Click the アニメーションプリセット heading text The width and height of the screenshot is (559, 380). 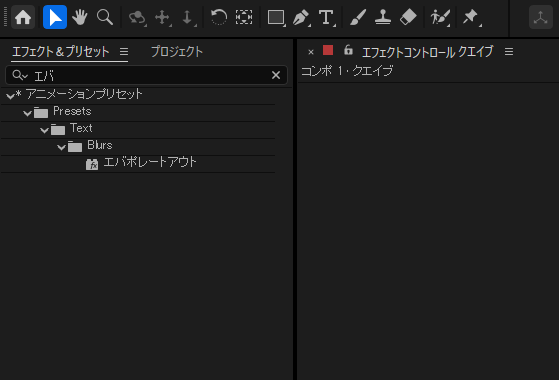point(84,94)
